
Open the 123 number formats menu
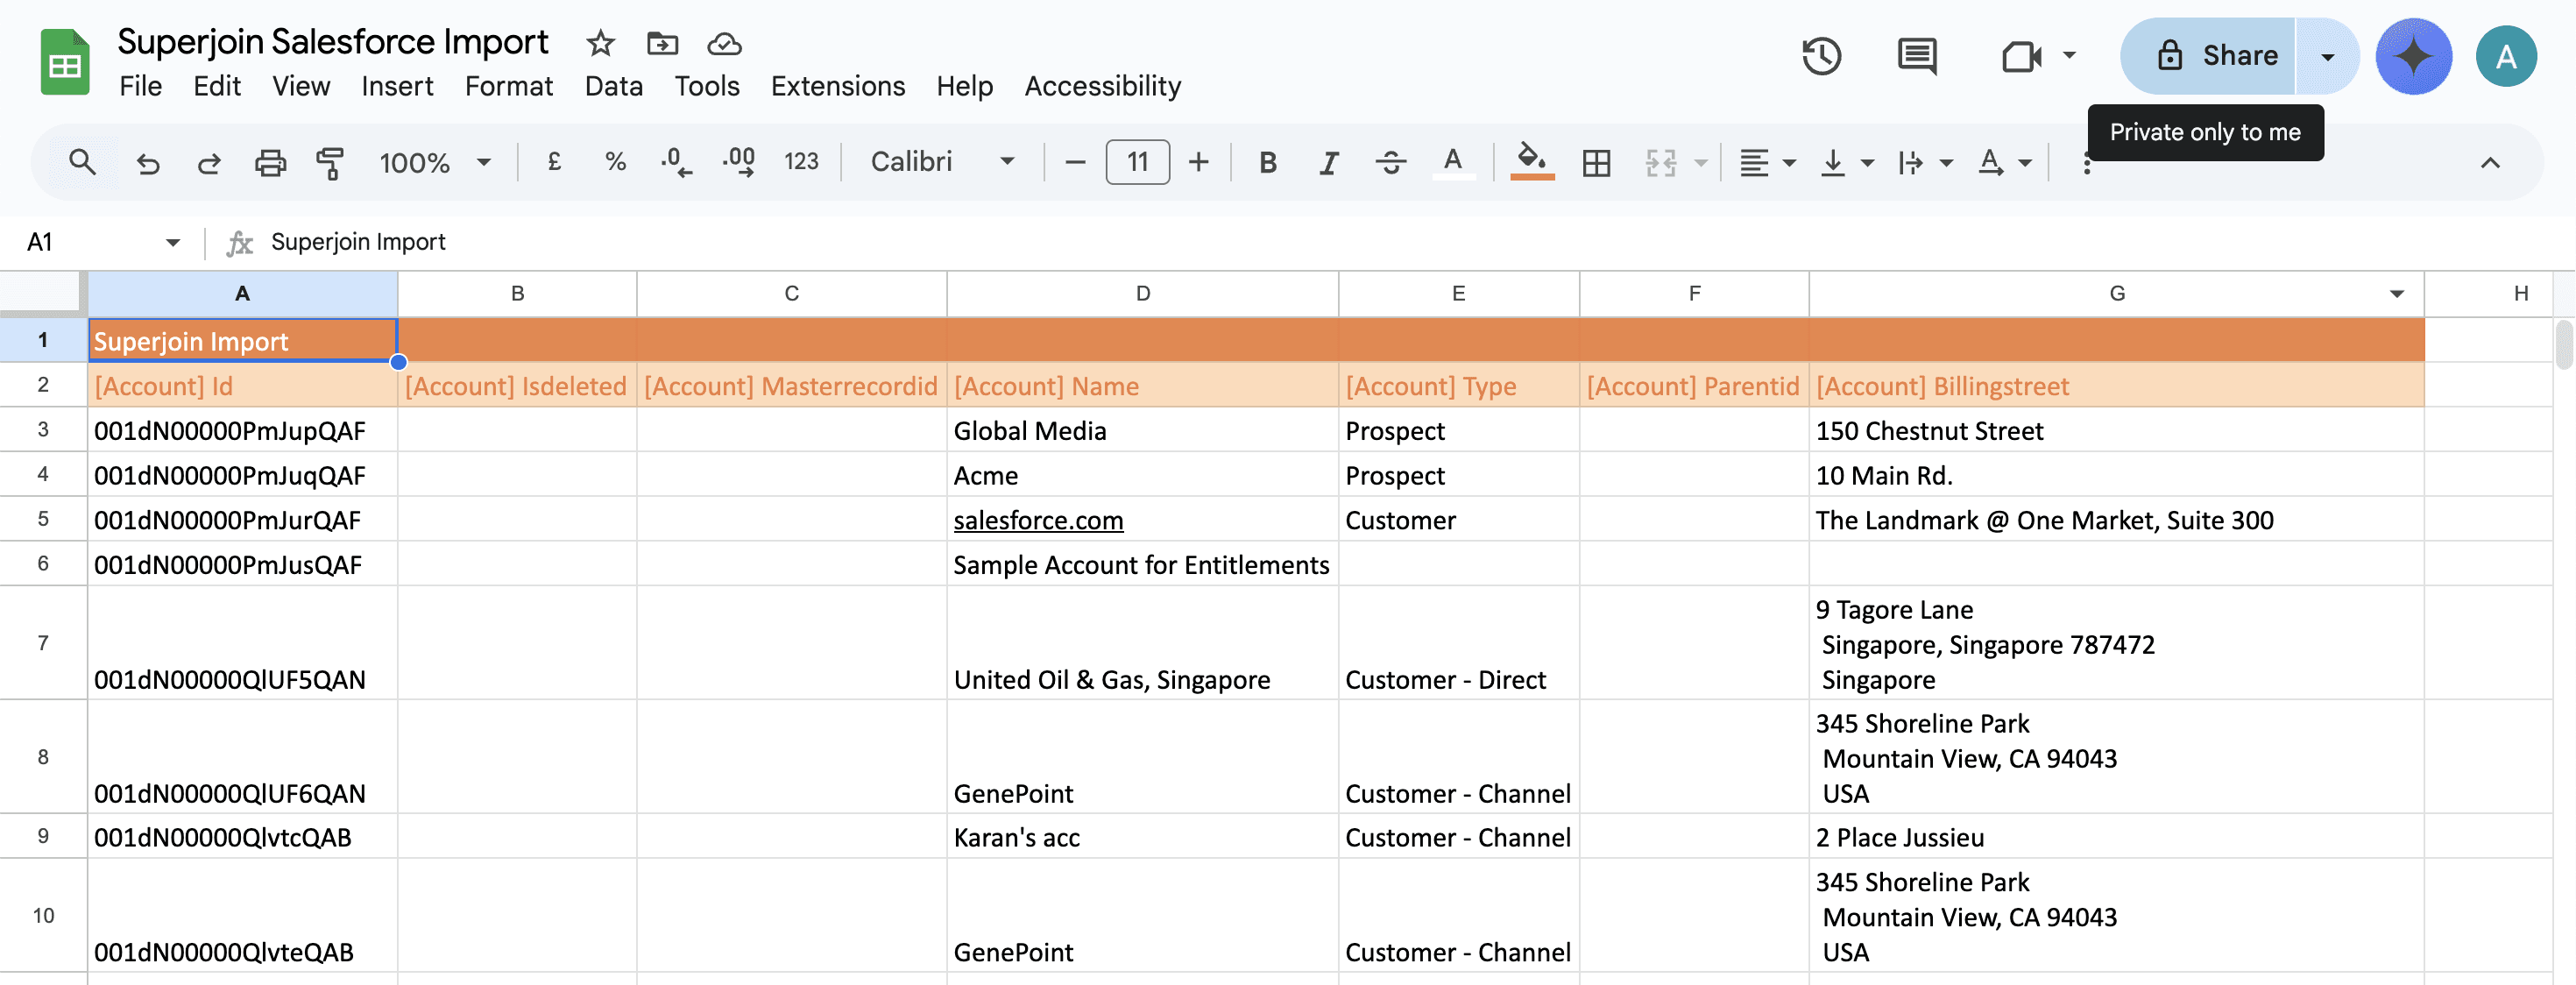801,162
